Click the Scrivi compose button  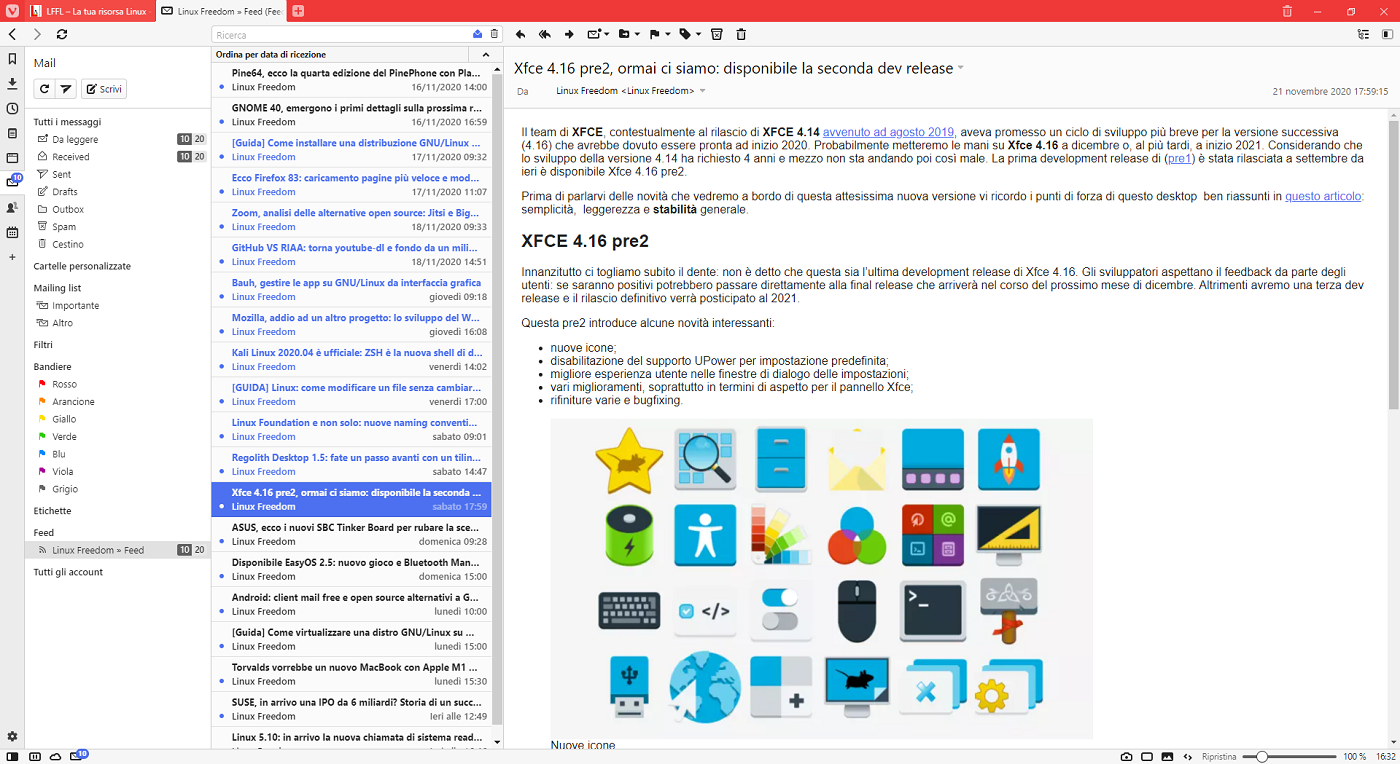click(104, 89)
